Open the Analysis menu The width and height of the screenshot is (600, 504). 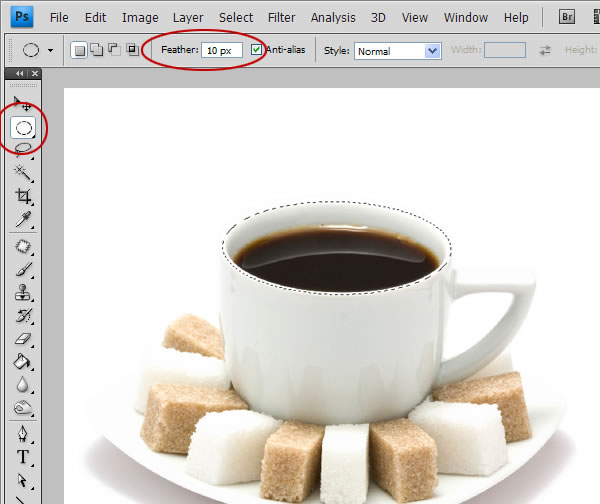coord(333,18)
